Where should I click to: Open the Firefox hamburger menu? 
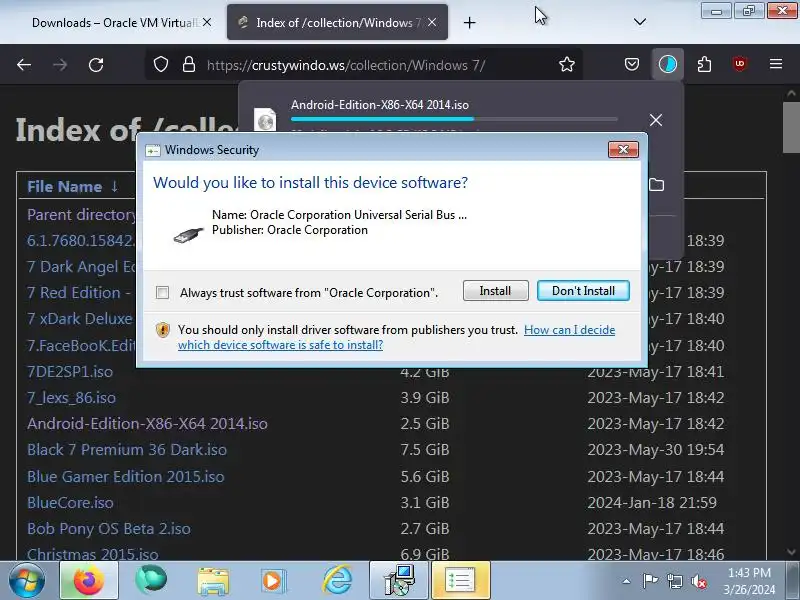776,64
